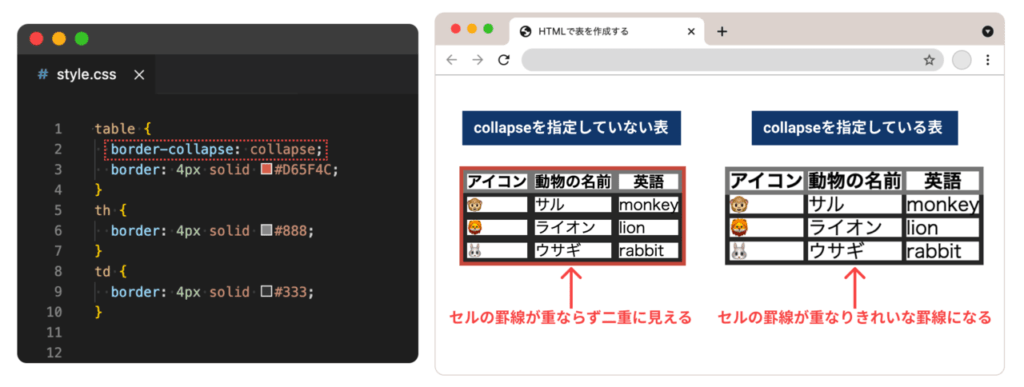Click 'アイコン' header in red-bordered table

click(497, 181)
